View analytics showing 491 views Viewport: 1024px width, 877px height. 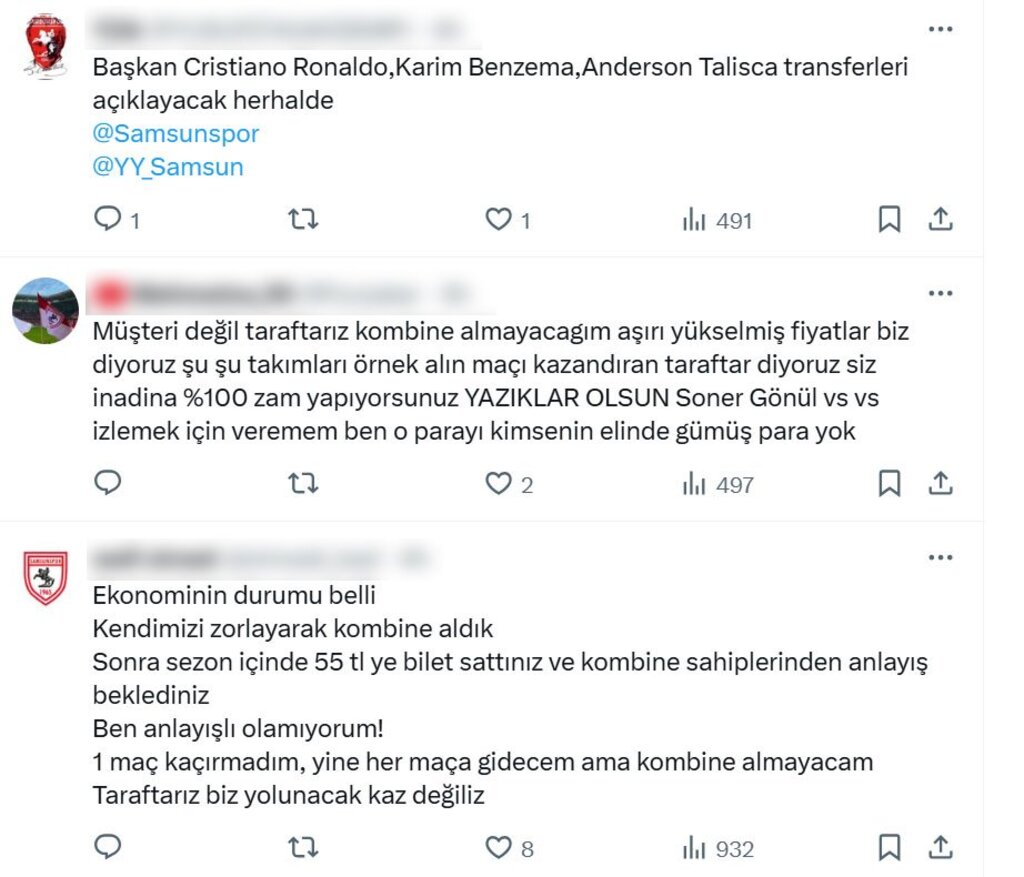(x=717, y=220)
